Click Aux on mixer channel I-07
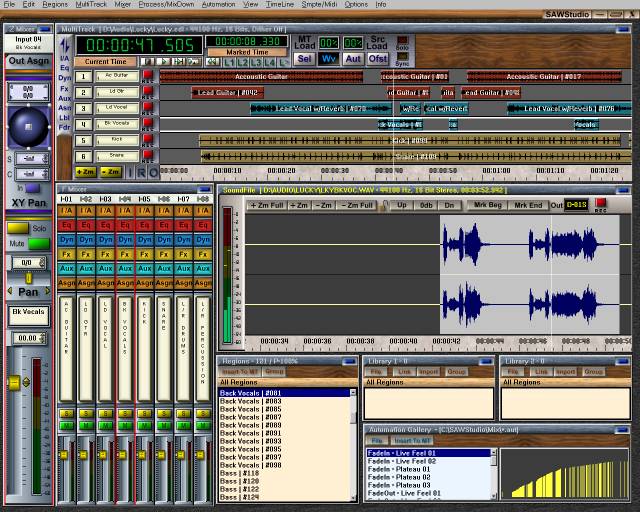Image resolution: width=640 pixels, height=512 pixels. (185, 268)
